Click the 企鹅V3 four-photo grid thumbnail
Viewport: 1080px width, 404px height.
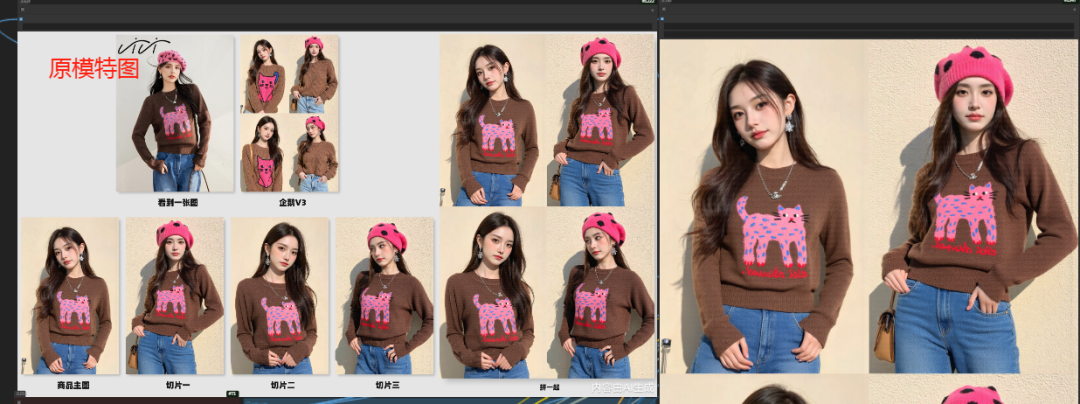pyautogui.click(x=289, y=114)
